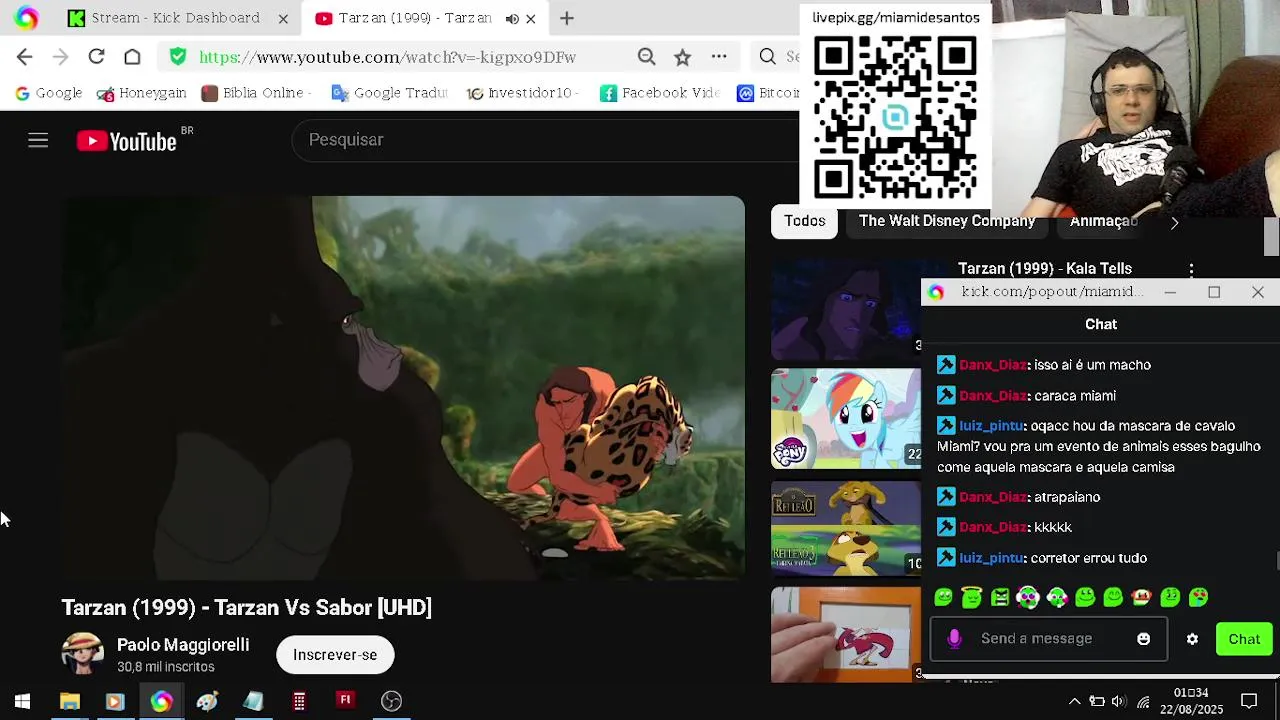Go to YouTube home via logo
This screenshot has width=1280, height=720.
coord(128,141)
